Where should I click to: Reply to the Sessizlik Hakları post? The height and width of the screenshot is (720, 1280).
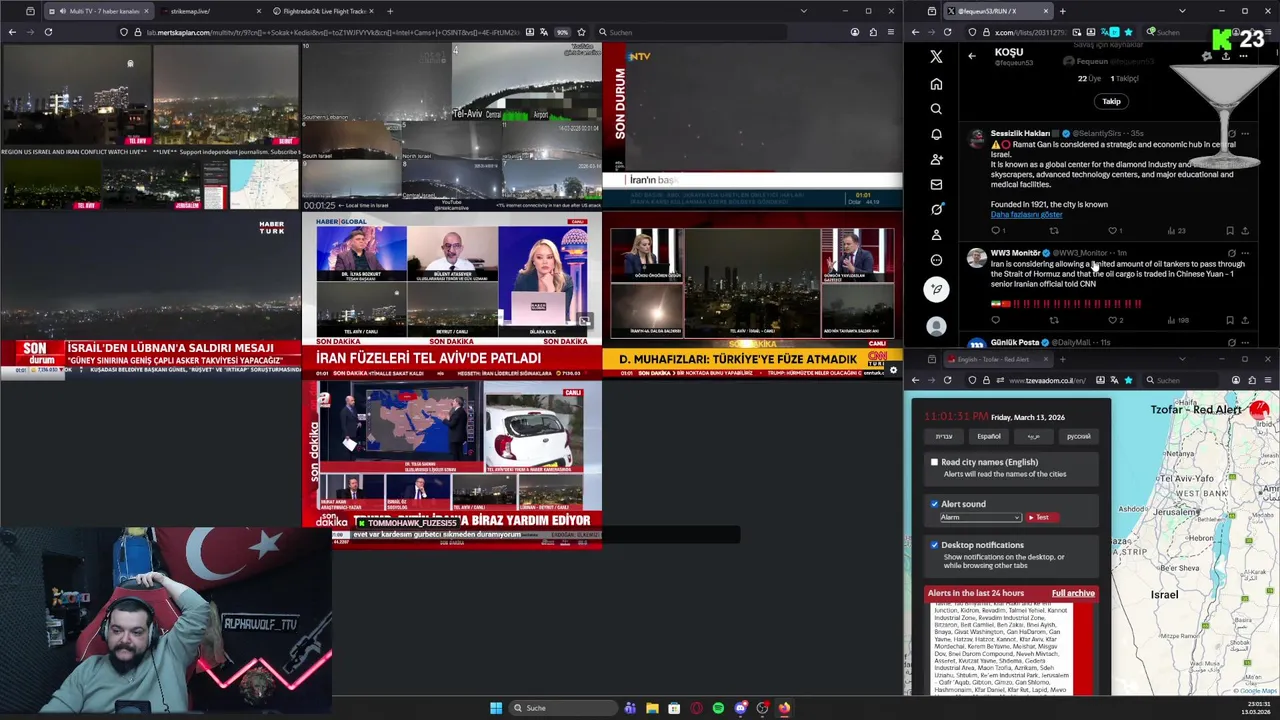[995, 231]
